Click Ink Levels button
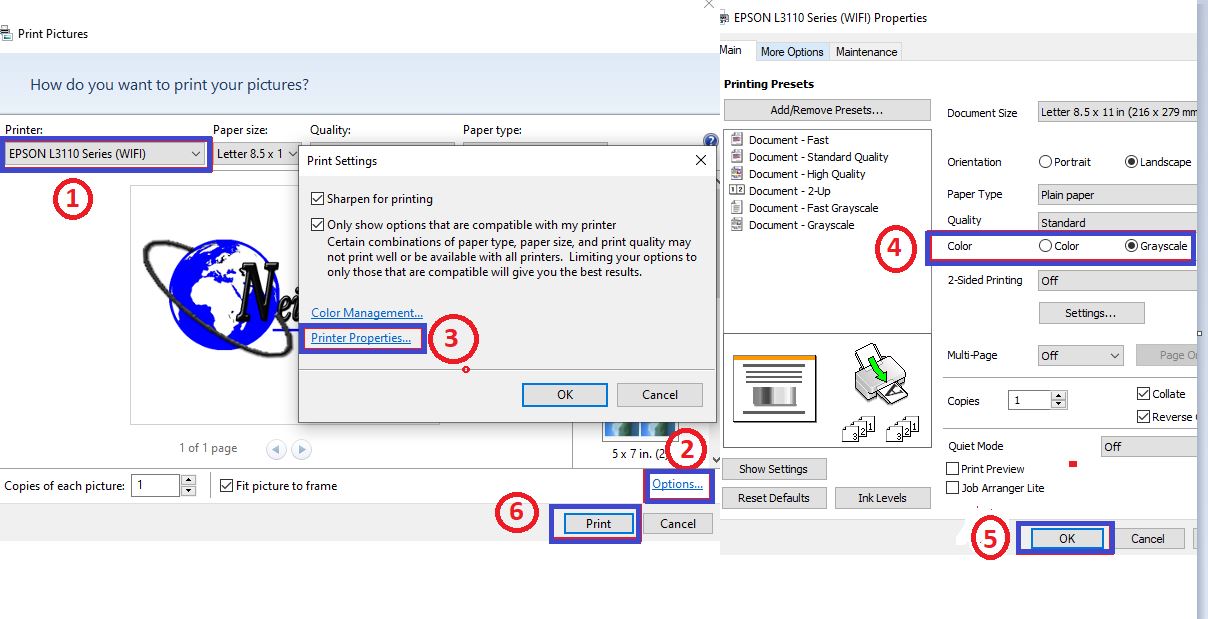 (x=882, y=498)
